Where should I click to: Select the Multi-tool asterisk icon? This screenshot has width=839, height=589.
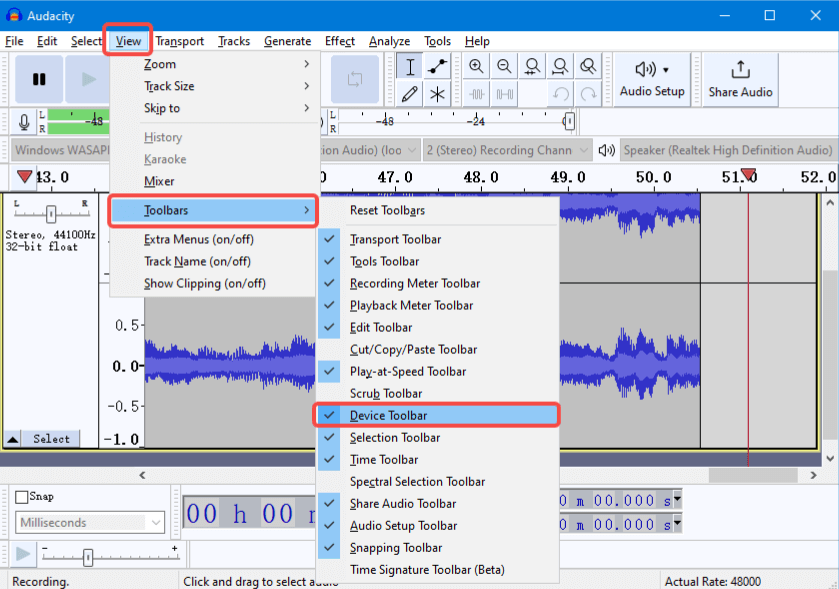click(x=437, y=94)
